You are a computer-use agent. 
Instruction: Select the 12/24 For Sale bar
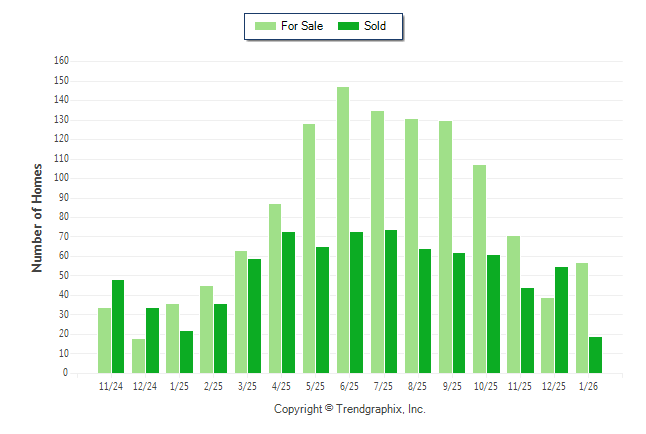point(138,355)
